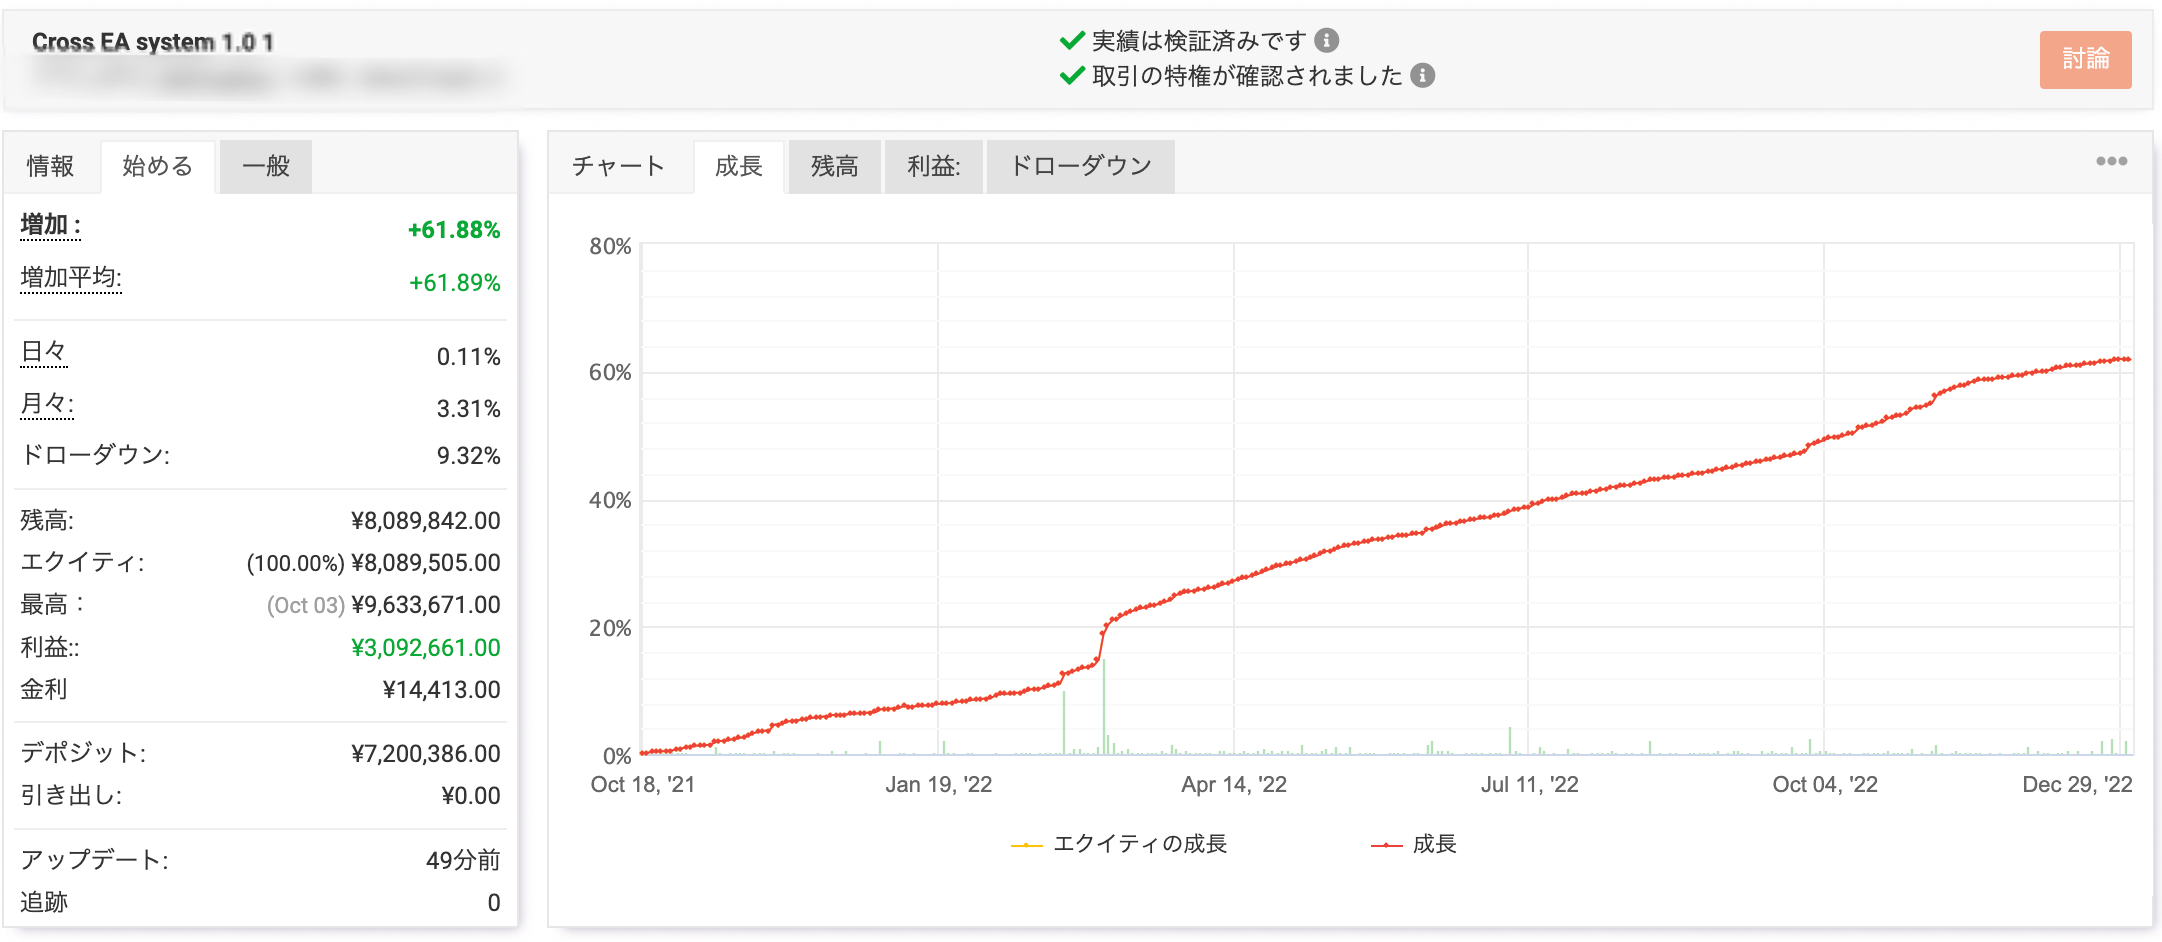Image resolution: width=2162 pixels, height=942 pixels.
Task: Click the info icon beside 実績は検証済みです
Action: coord(1327,40)
